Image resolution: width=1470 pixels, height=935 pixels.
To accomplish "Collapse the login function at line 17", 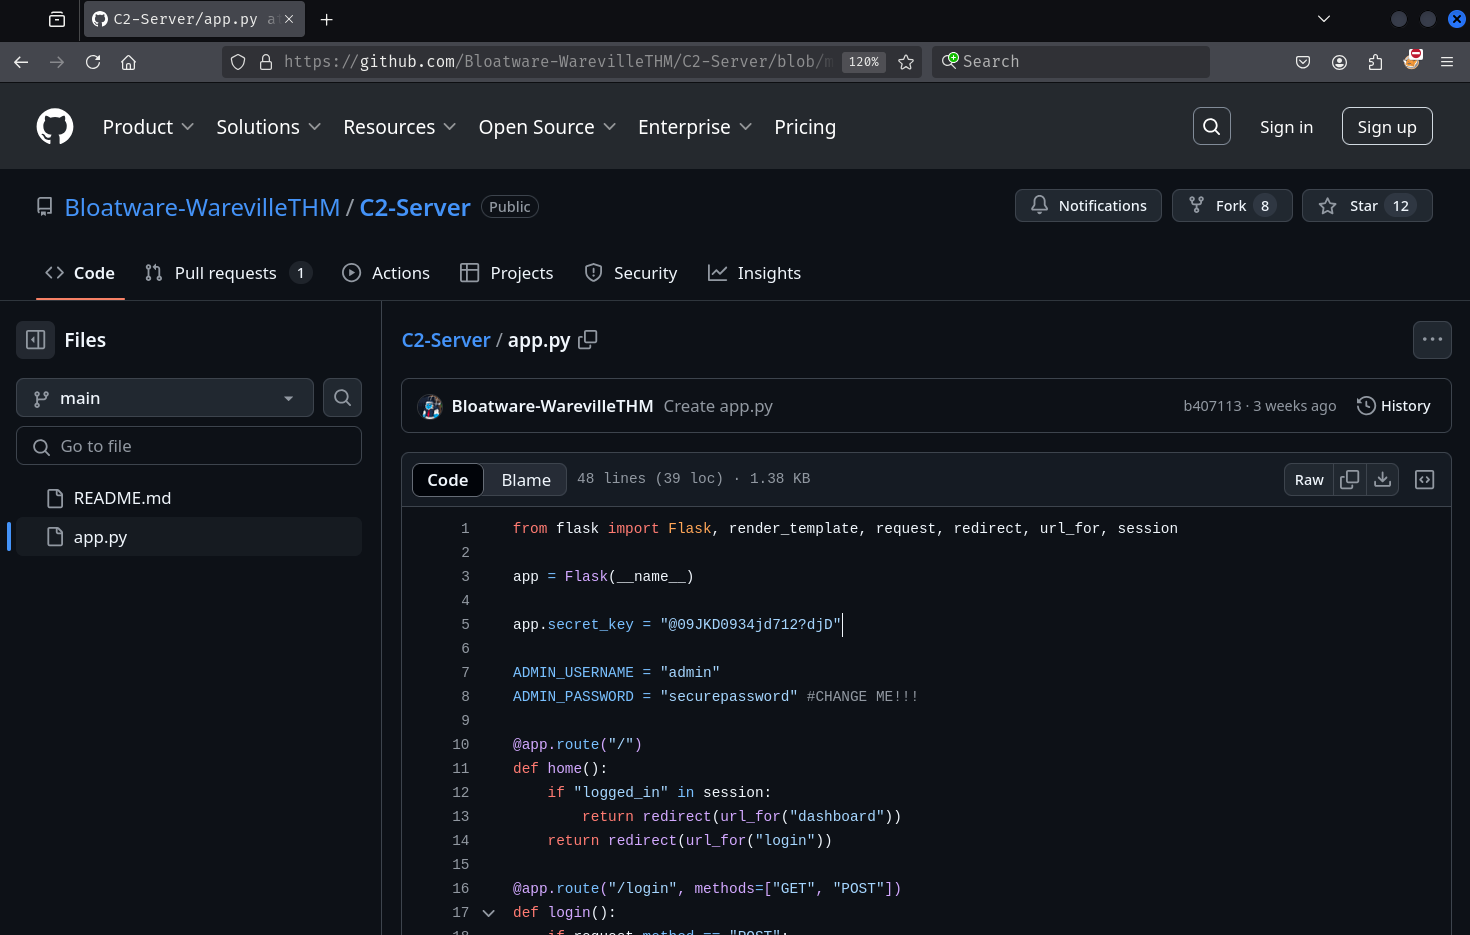I will (488, 913).
